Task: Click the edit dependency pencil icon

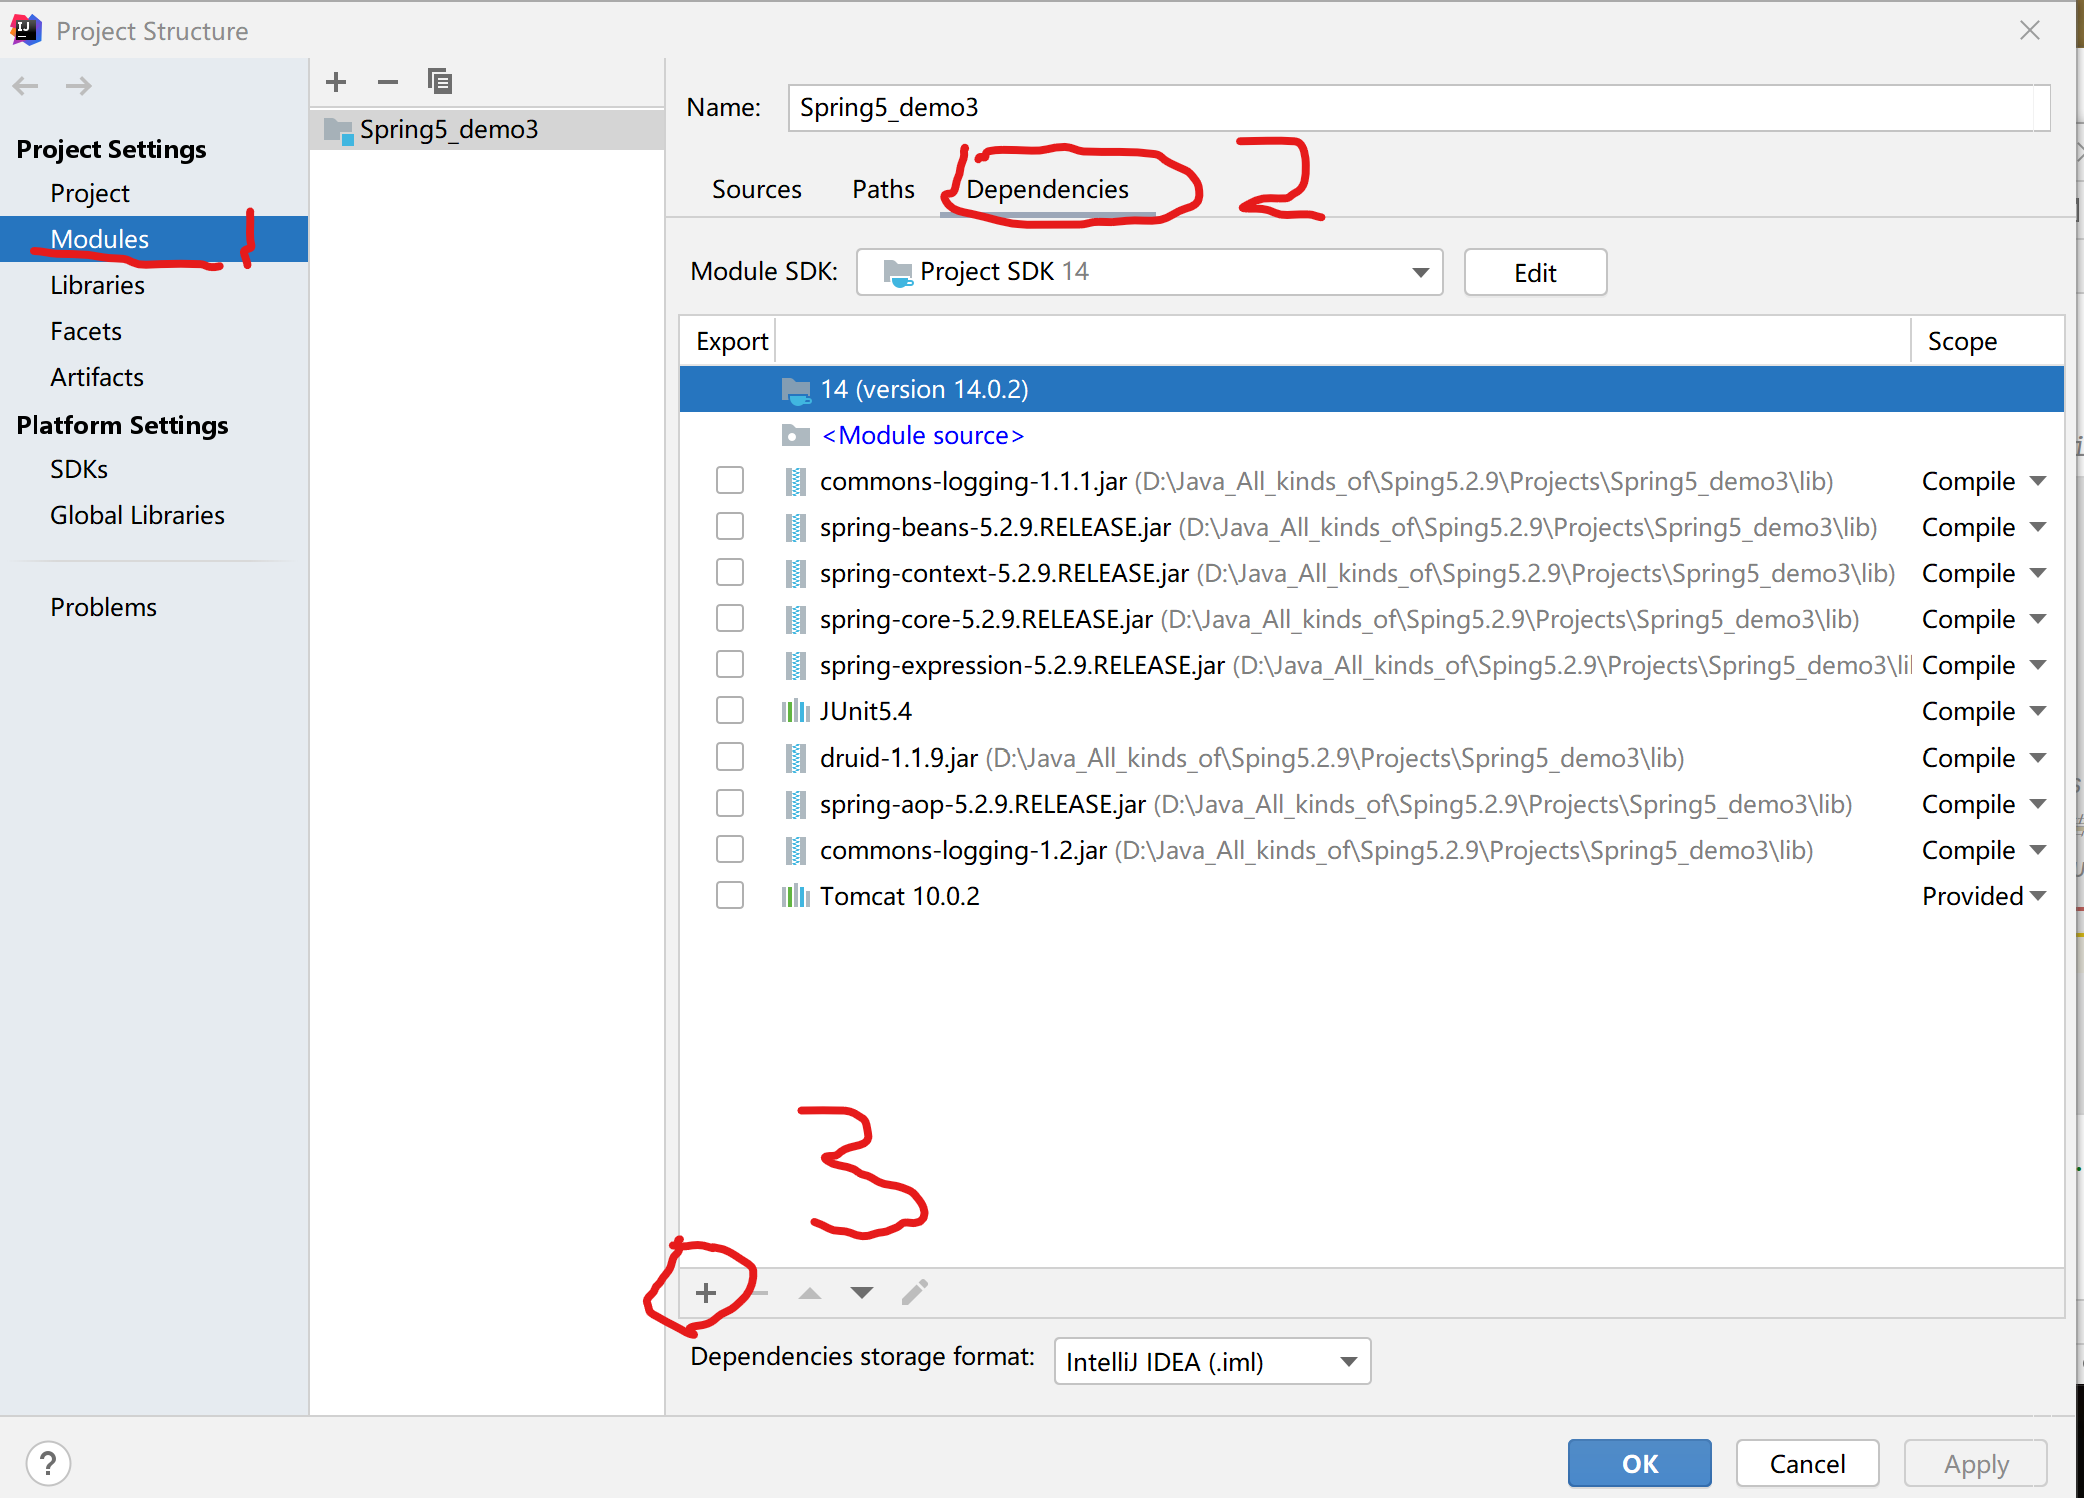Action: pos(915,1292)
